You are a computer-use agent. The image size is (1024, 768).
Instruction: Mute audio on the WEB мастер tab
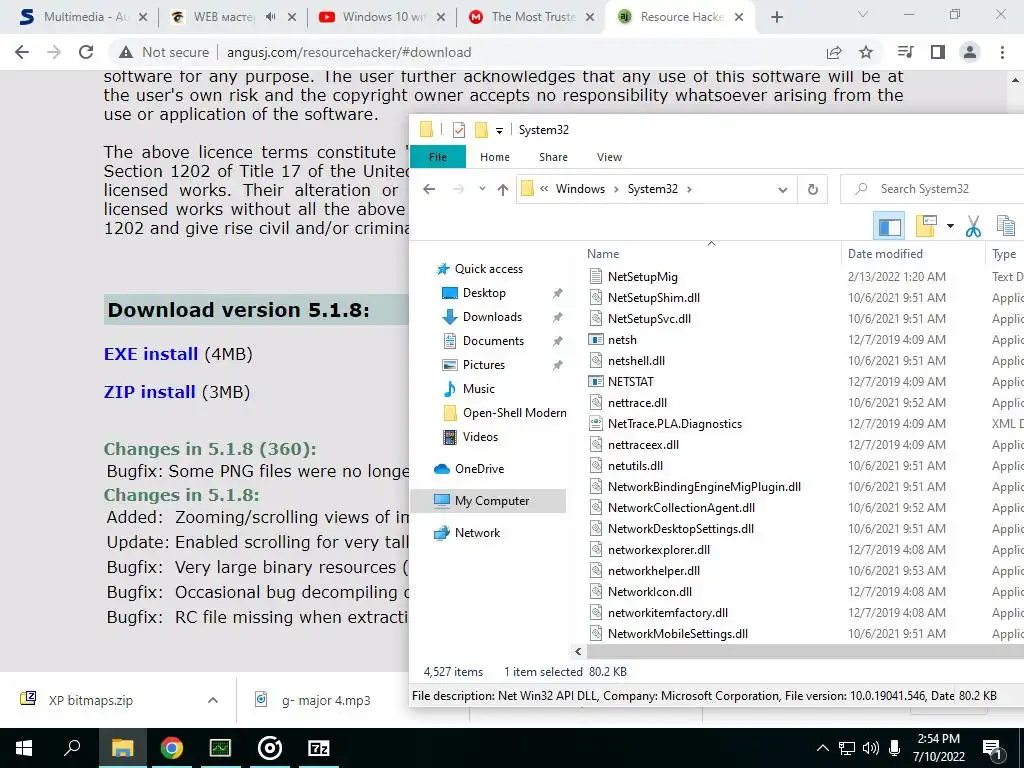click(270, 17)
